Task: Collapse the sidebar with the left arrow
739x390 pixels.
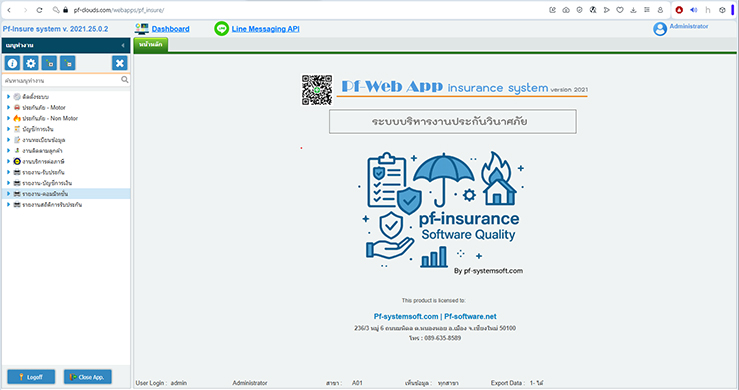Action: coord(123,45)
